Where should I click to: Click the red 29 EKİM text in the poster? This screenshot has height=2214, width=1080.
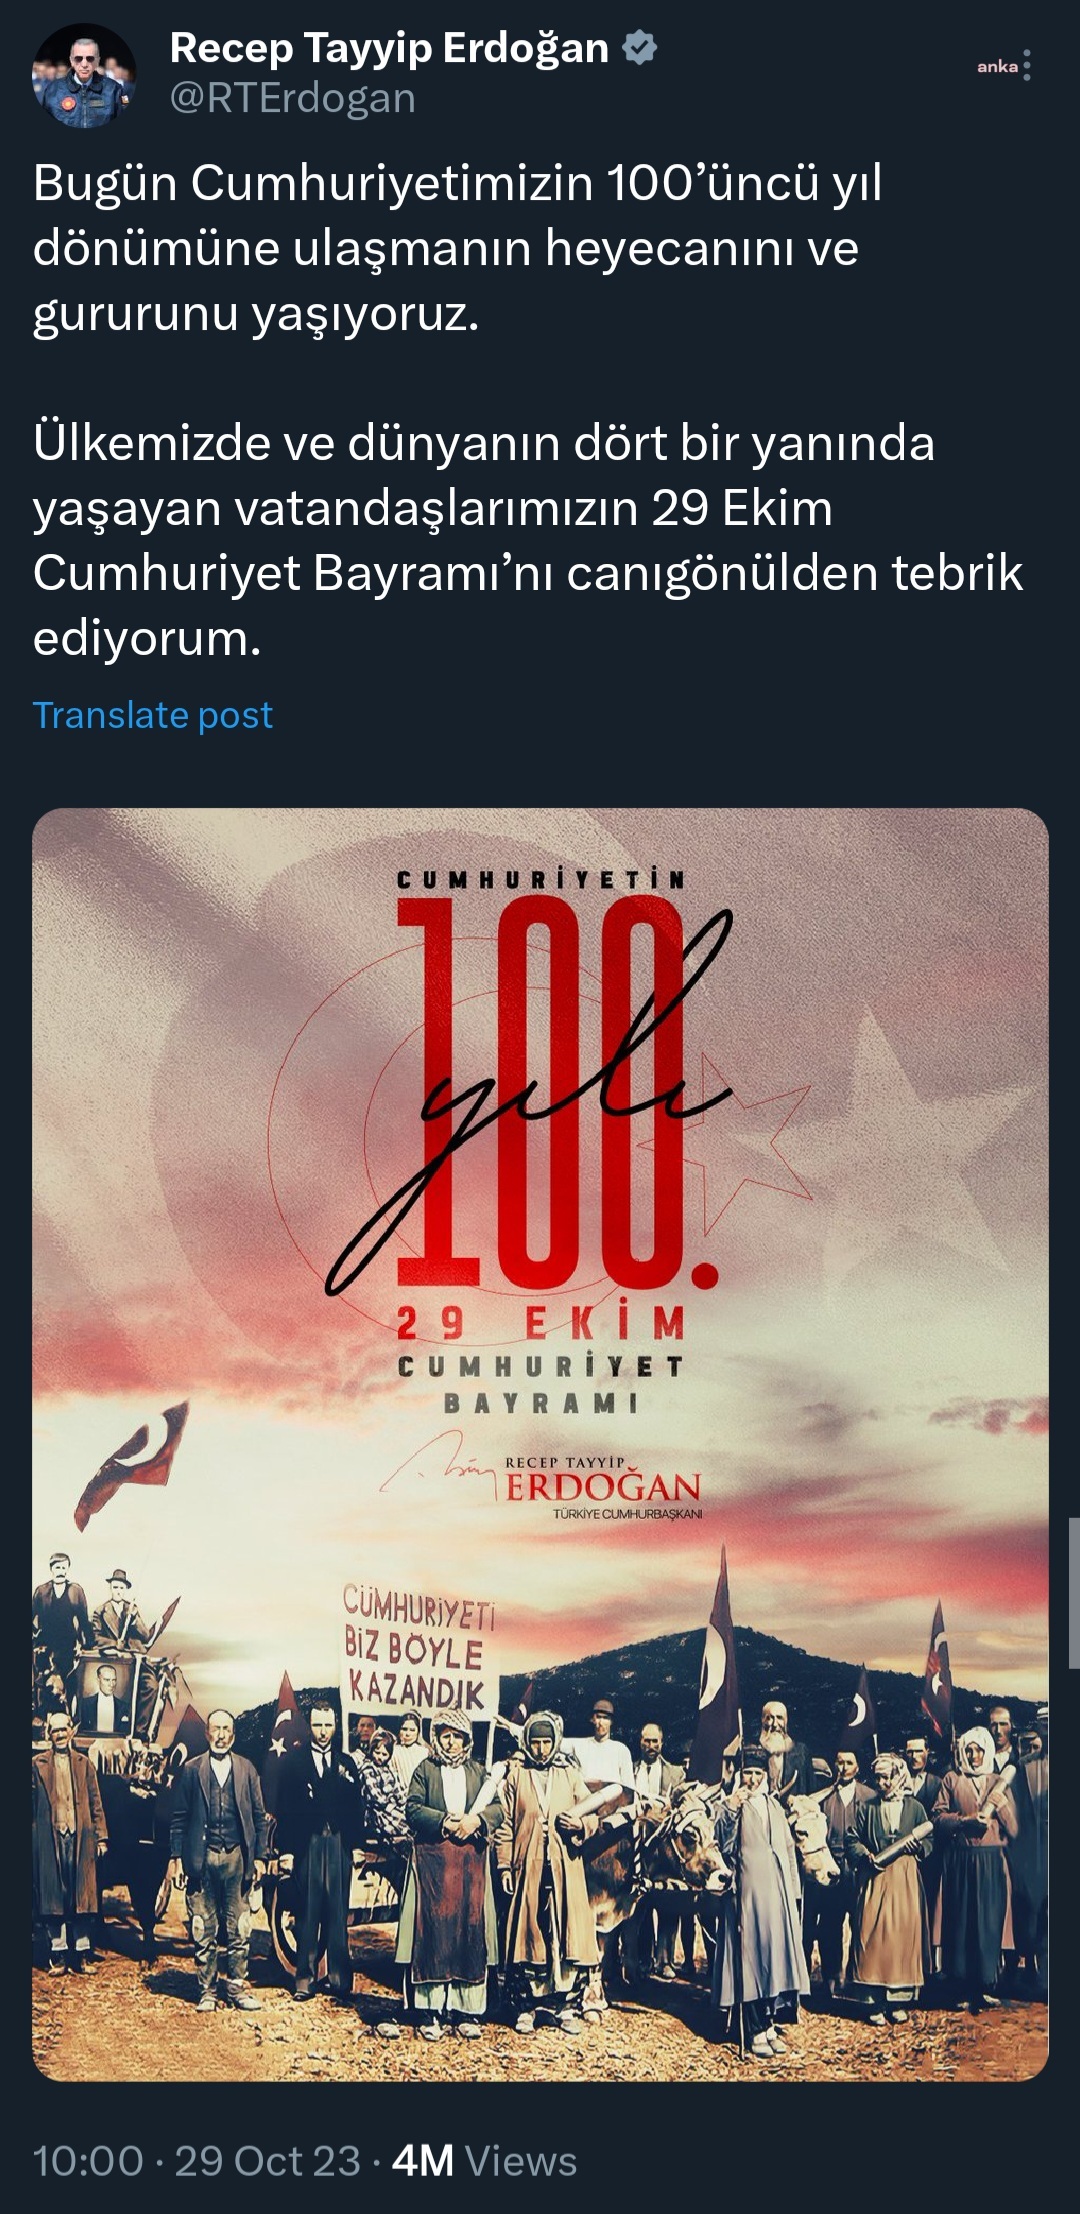pos(541,1324)
